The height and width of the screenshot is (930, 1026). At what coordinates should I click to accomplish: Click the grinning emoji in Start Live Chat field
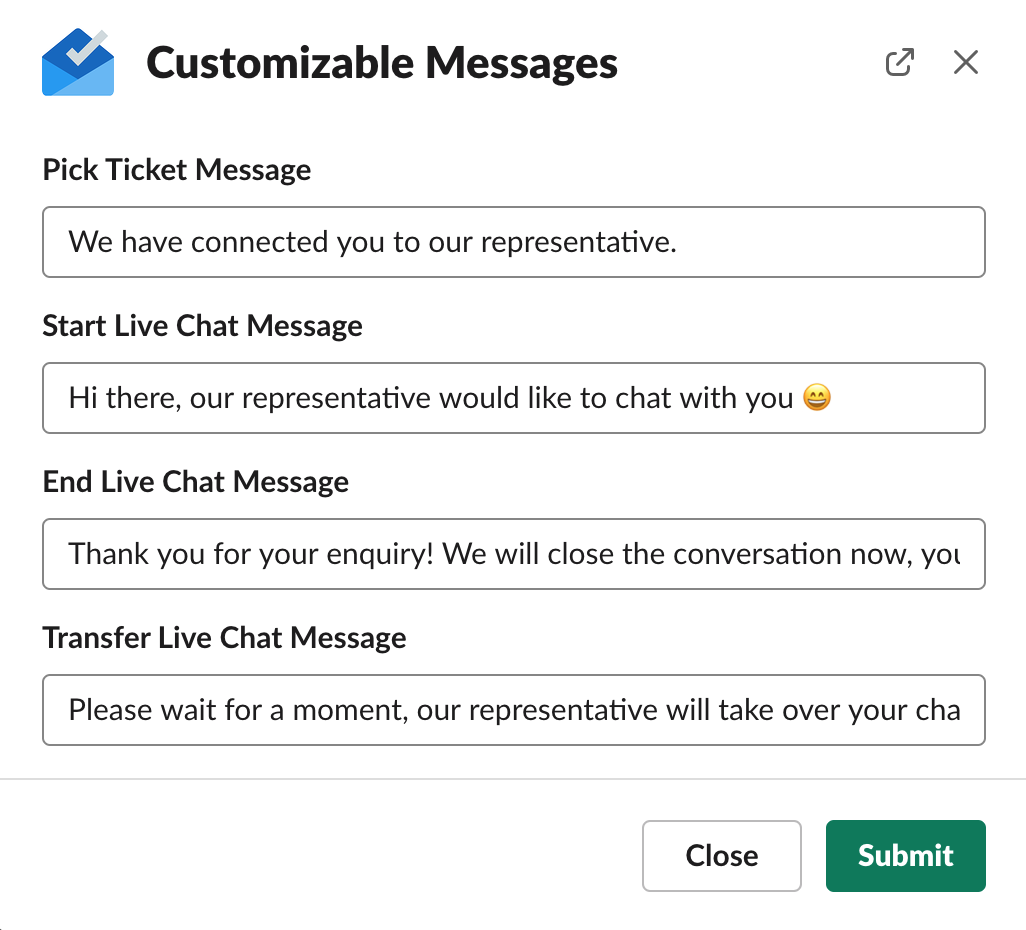(817, 397)
